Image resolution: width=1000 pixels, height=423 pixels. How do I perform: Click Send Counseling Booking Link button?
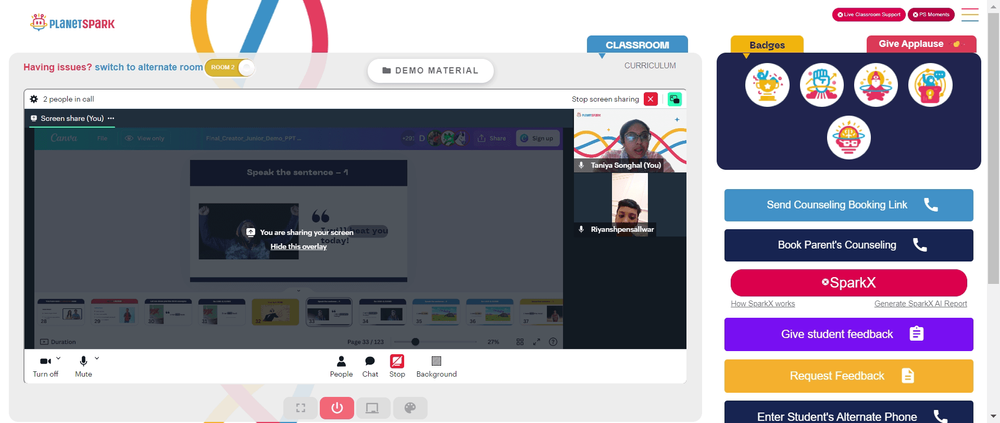(848, 205)
